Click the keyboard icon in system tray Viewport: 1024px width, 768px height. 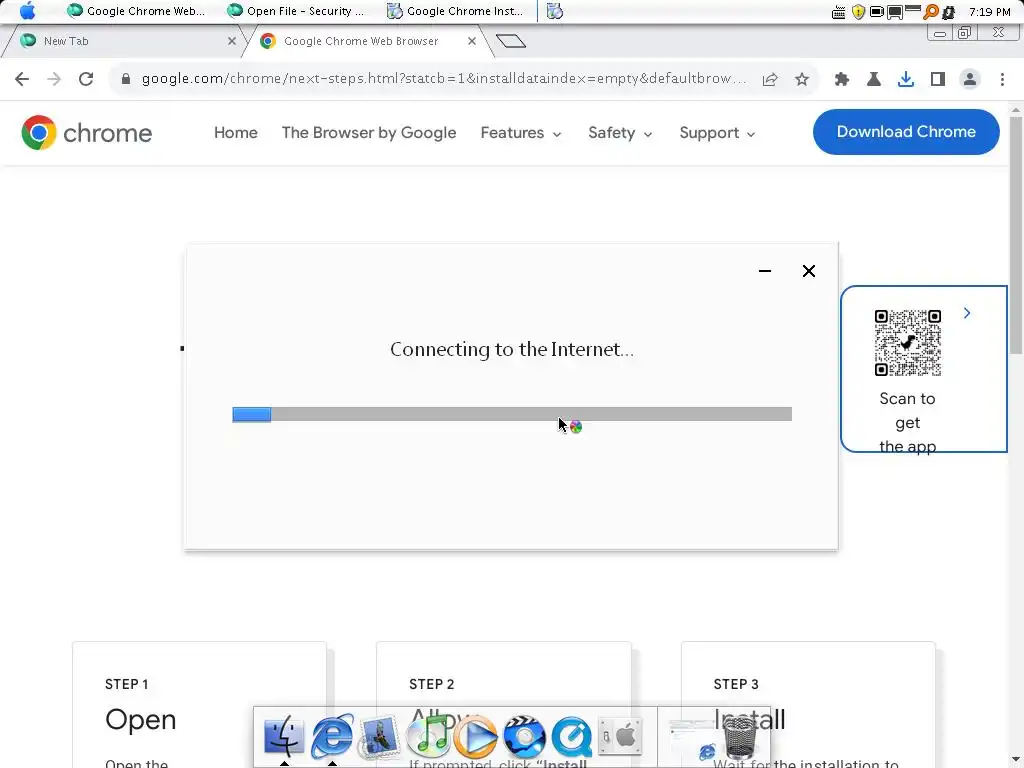tap(839, 12)
